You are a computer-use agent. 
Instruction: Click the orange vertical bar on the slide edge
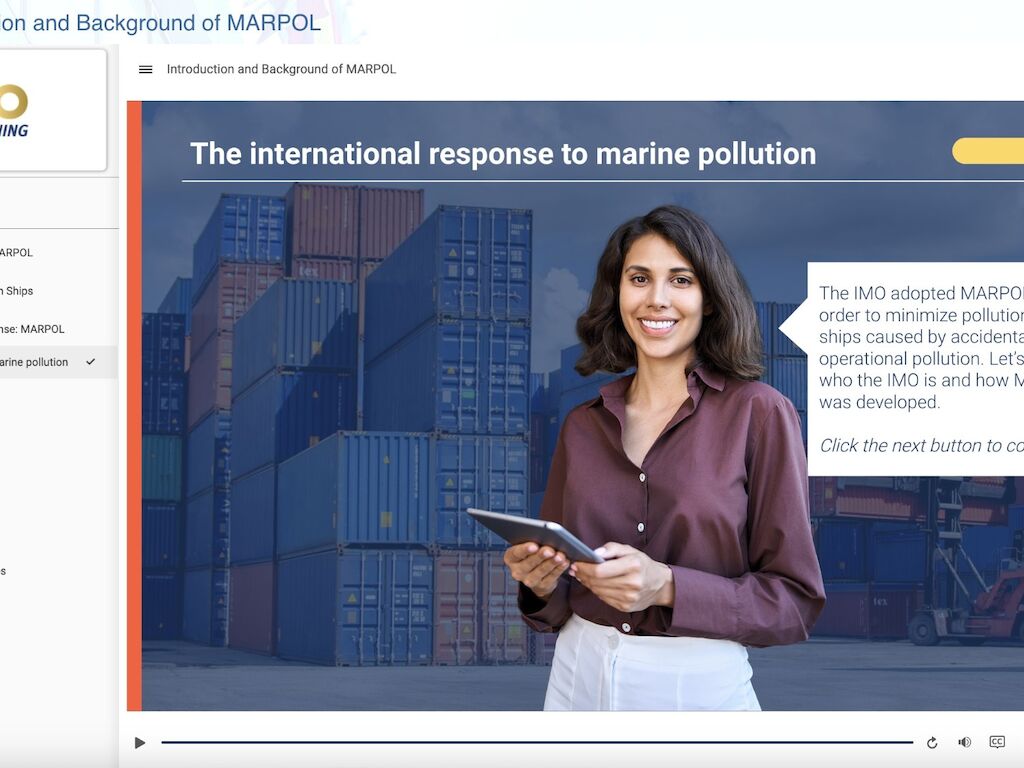[134, 405]
